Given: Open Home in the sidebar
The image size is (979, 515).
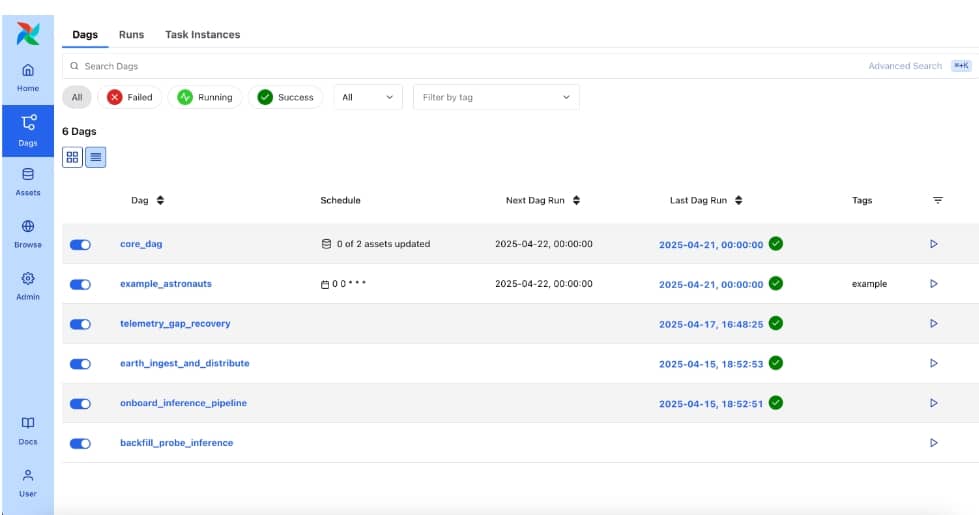Looking at the screenshot, I should [28, 78].
